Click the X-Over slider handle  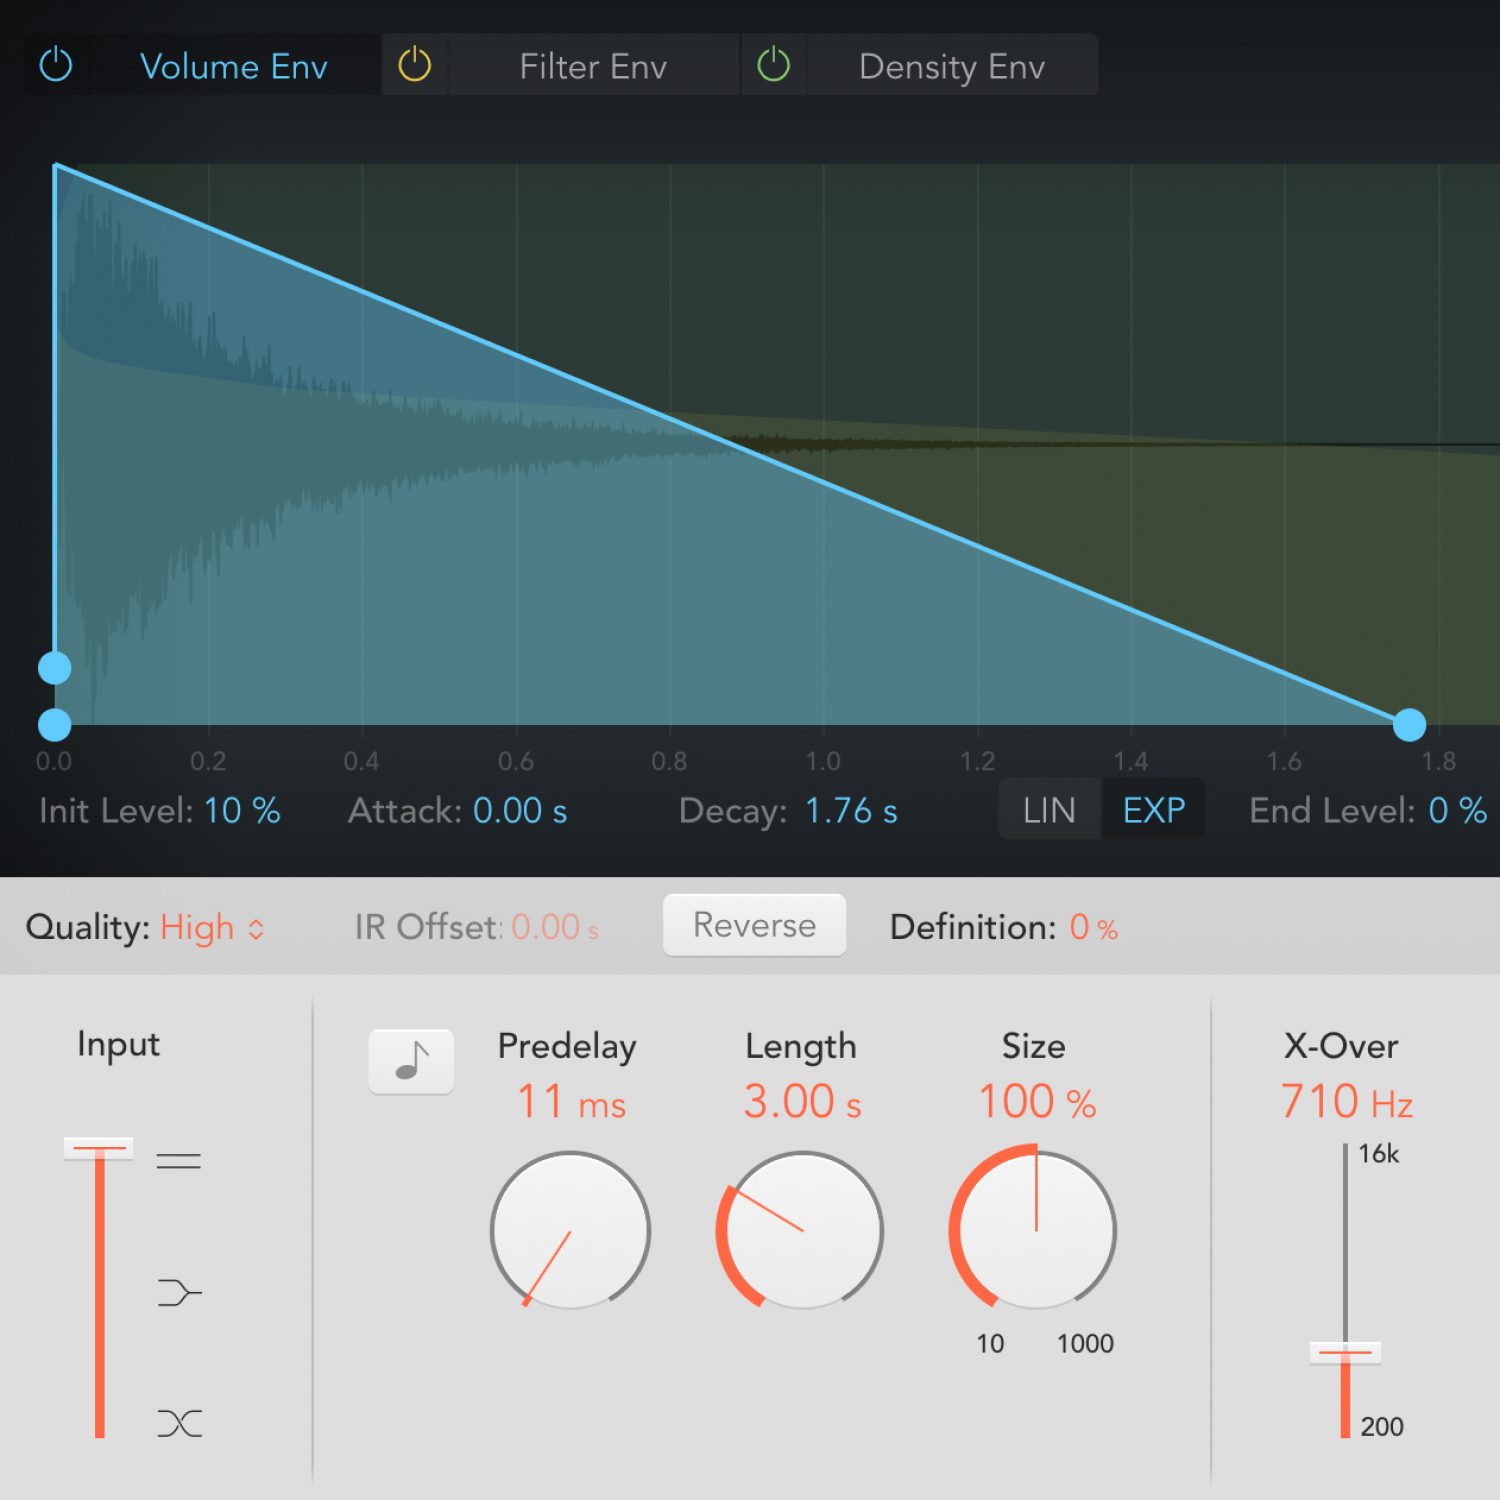coord(1345,1352)
